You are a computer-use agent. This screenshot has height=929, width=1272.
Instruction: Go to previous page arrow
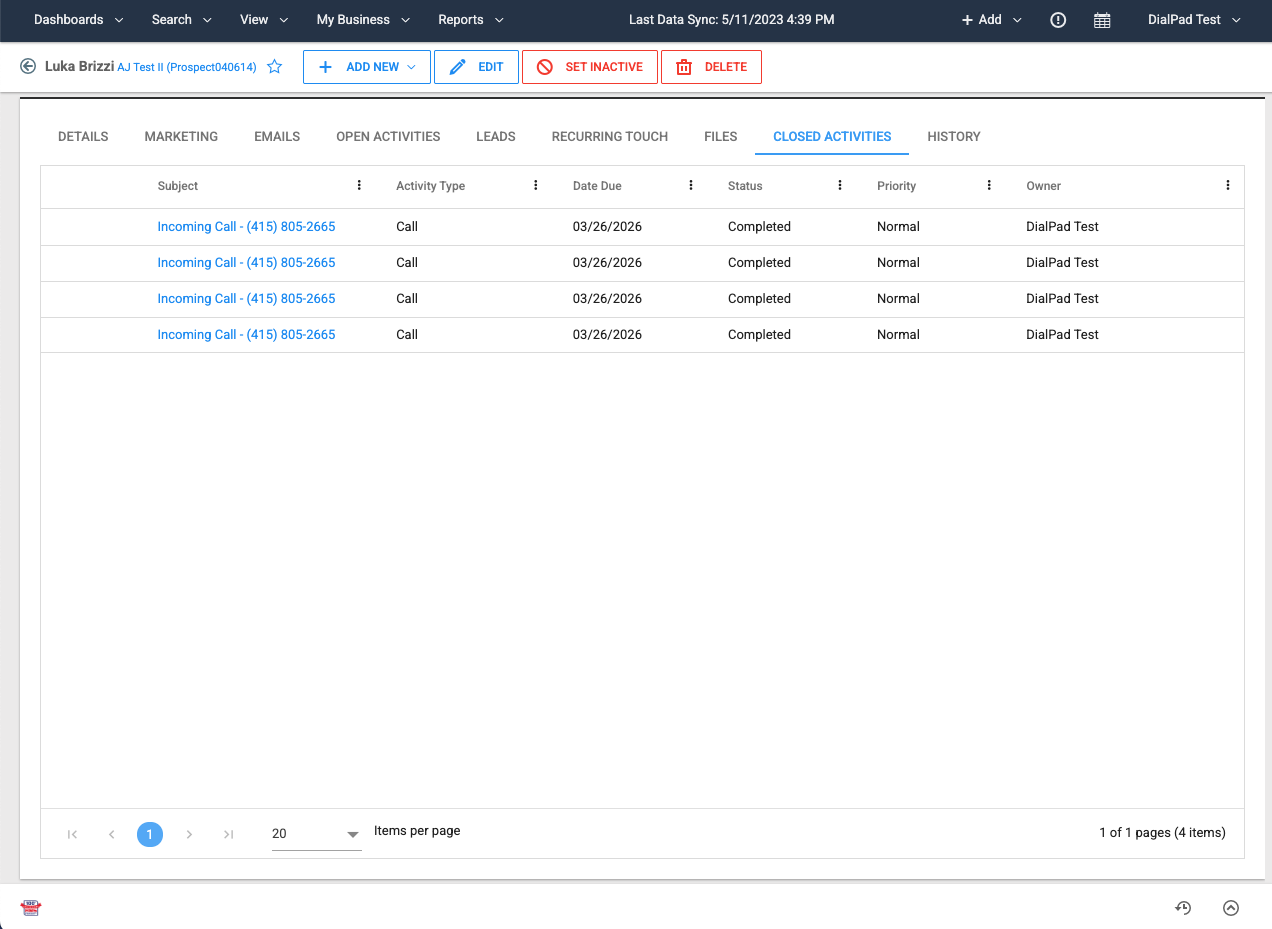click(111, 834)
